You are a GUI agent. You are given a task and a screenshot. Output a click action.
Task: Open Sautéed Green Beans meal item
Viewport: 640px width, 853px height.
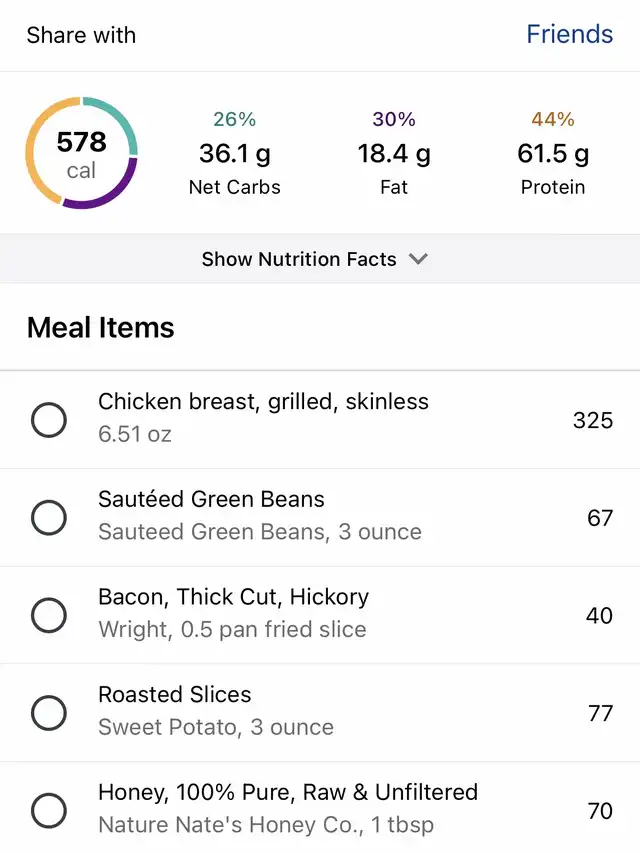pyautogui.click(x=211, y=499)
